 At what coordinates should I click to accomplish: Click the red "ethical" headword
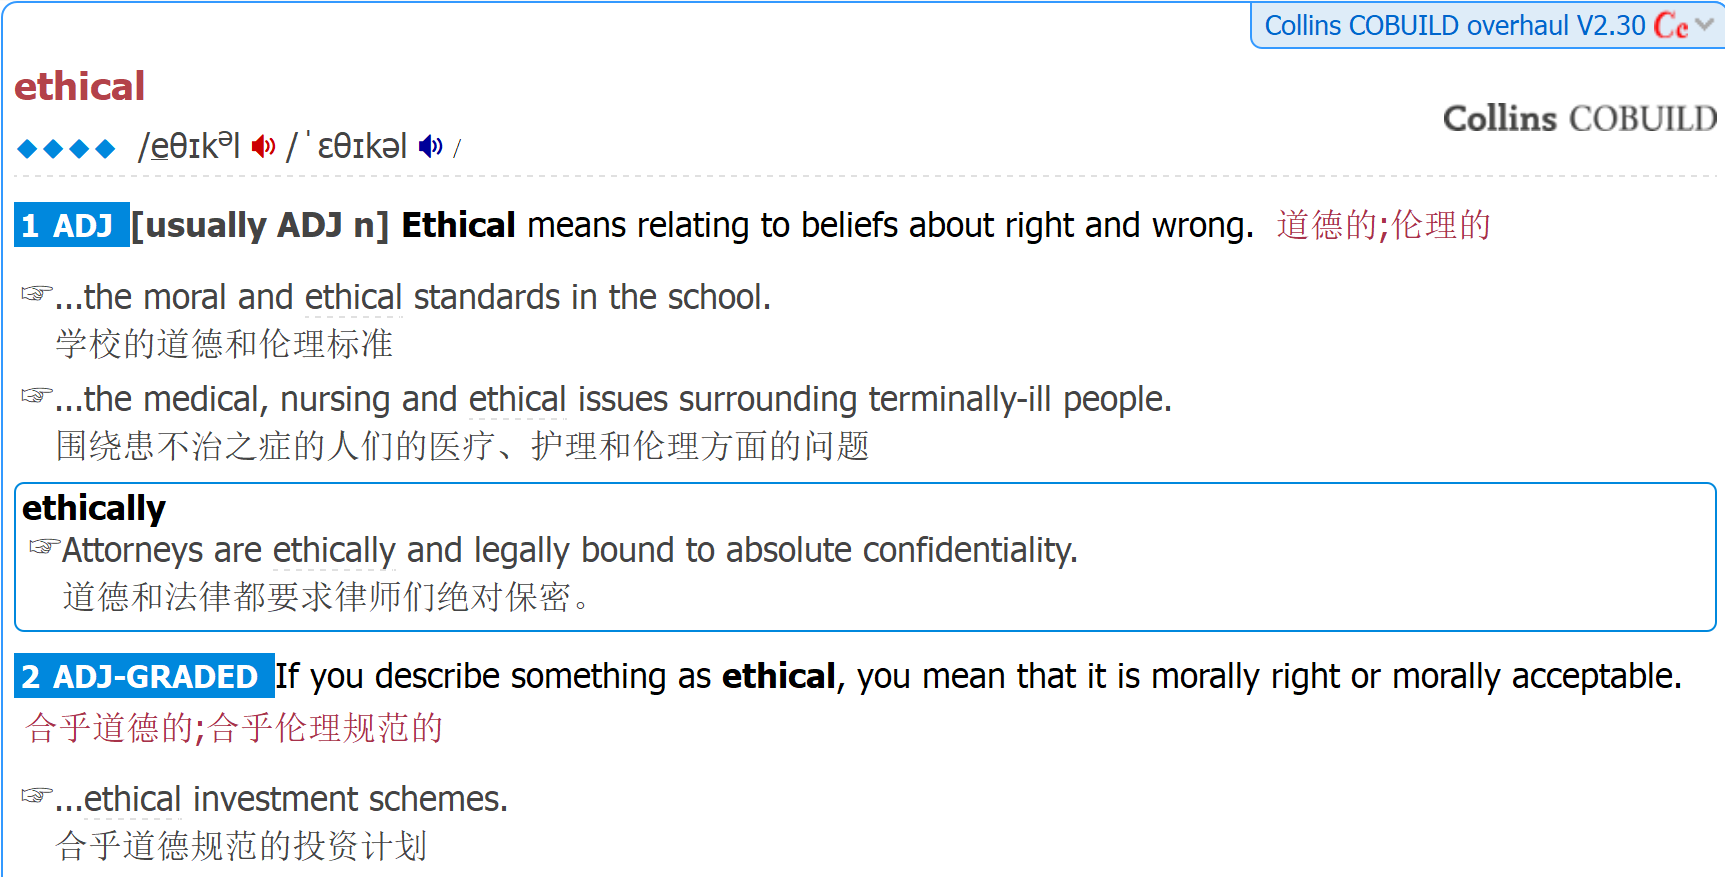(x=80, y=86)
